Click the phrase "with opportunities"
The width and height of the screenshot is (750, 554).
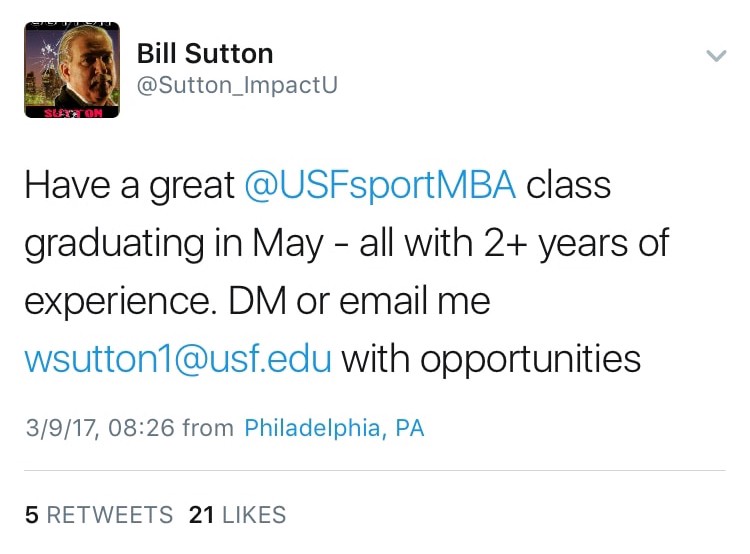click(491, 358)
